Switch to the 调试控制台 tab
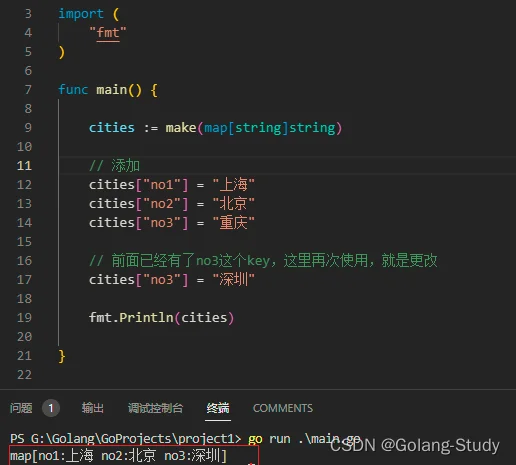Image resolution: width=516 pixels, height=465 pixels. pos(155,408)
